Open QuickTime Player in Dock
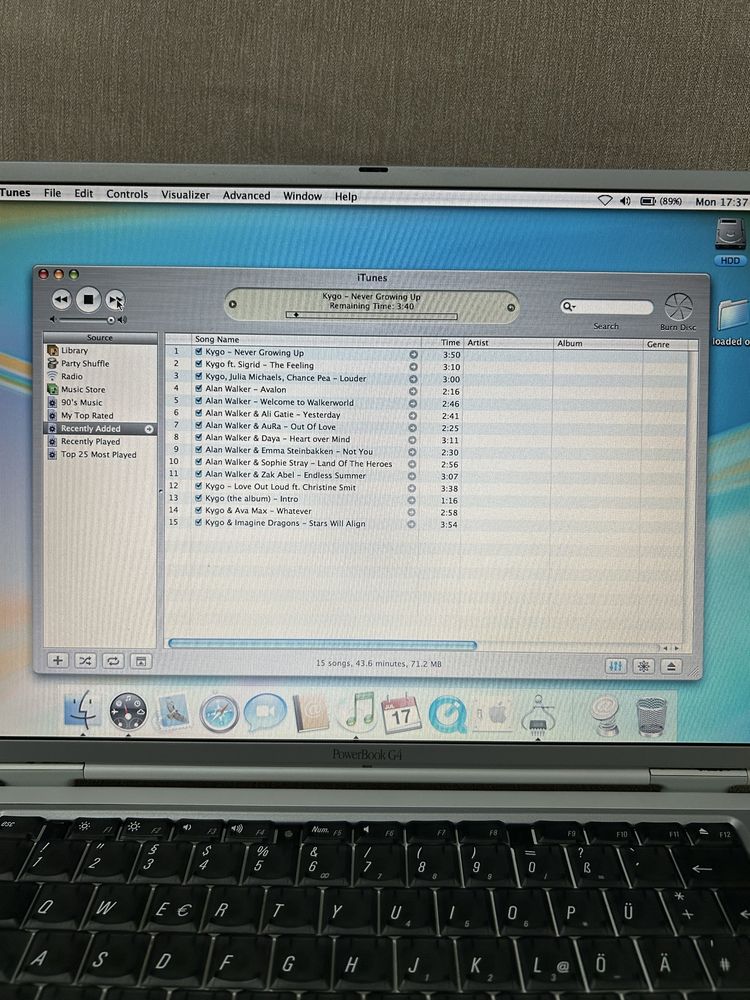The image size is (750, 1000). point(447,714)
